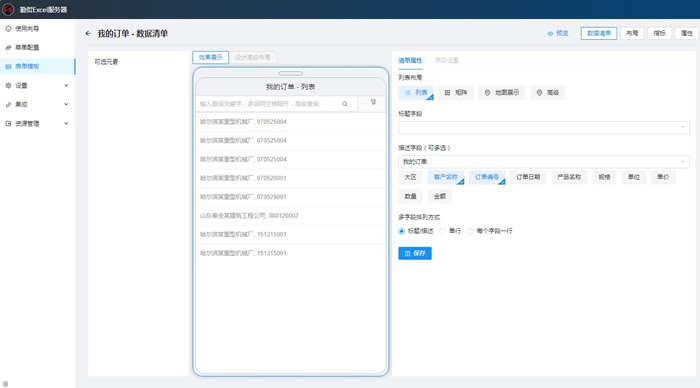Open the 我的订单 description field dropdown
This screenshot has width=700, height=388.
(x=544, y=162)
